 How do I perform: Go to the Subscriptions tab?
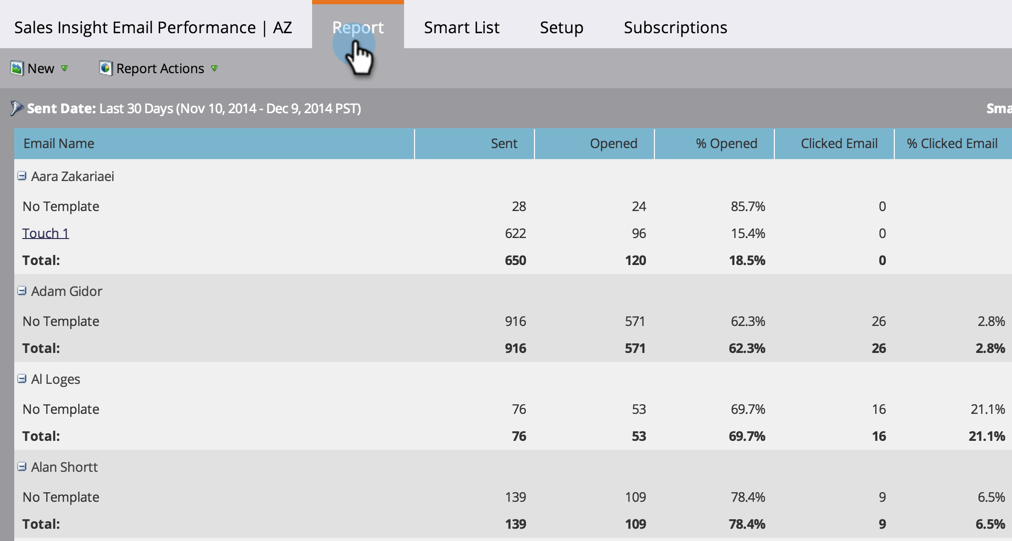tap(675, 27)
